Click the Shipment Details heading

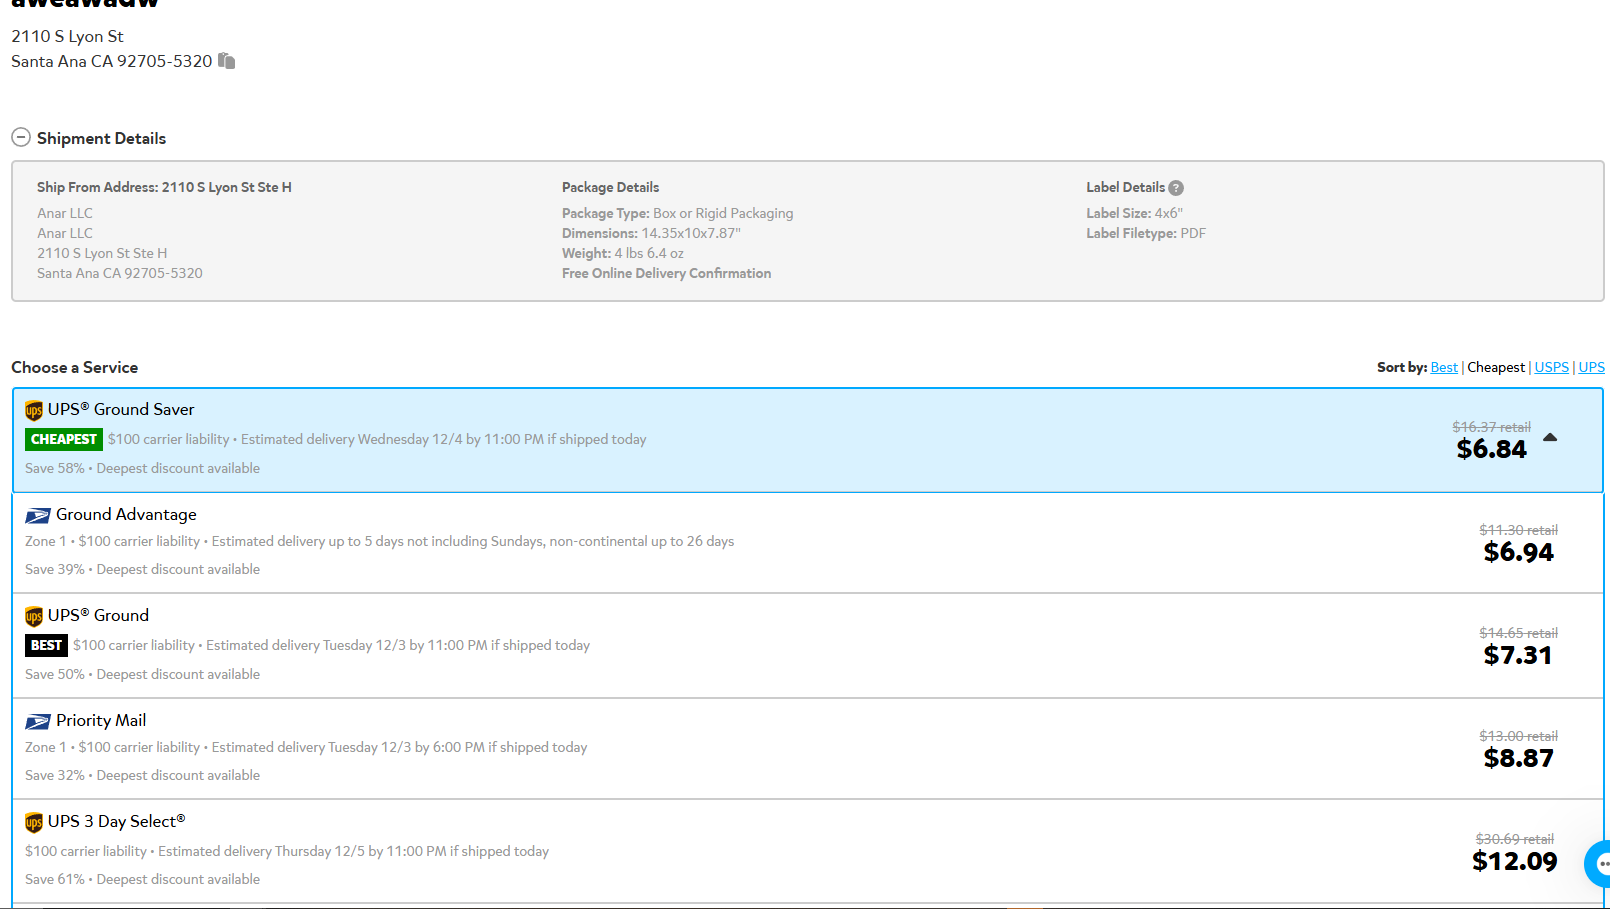(101, 138)
